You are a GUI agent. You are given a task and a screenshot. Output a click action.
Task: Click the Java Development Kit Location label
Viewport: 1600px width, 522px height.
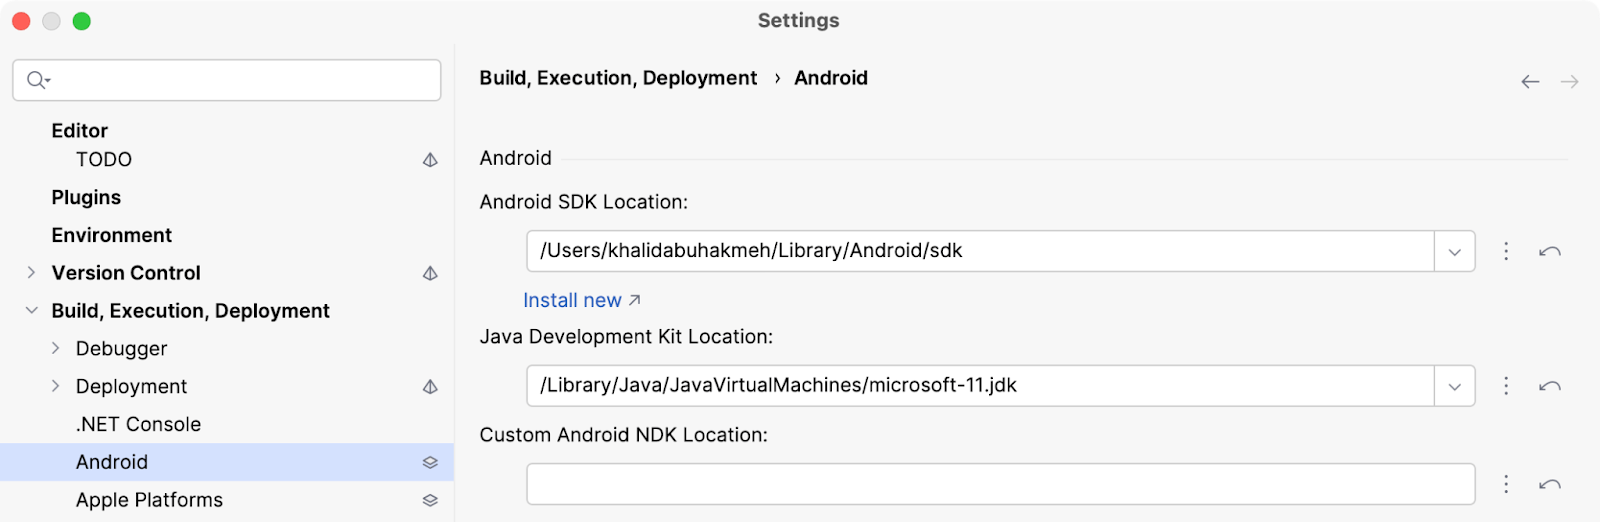(626, 337)
